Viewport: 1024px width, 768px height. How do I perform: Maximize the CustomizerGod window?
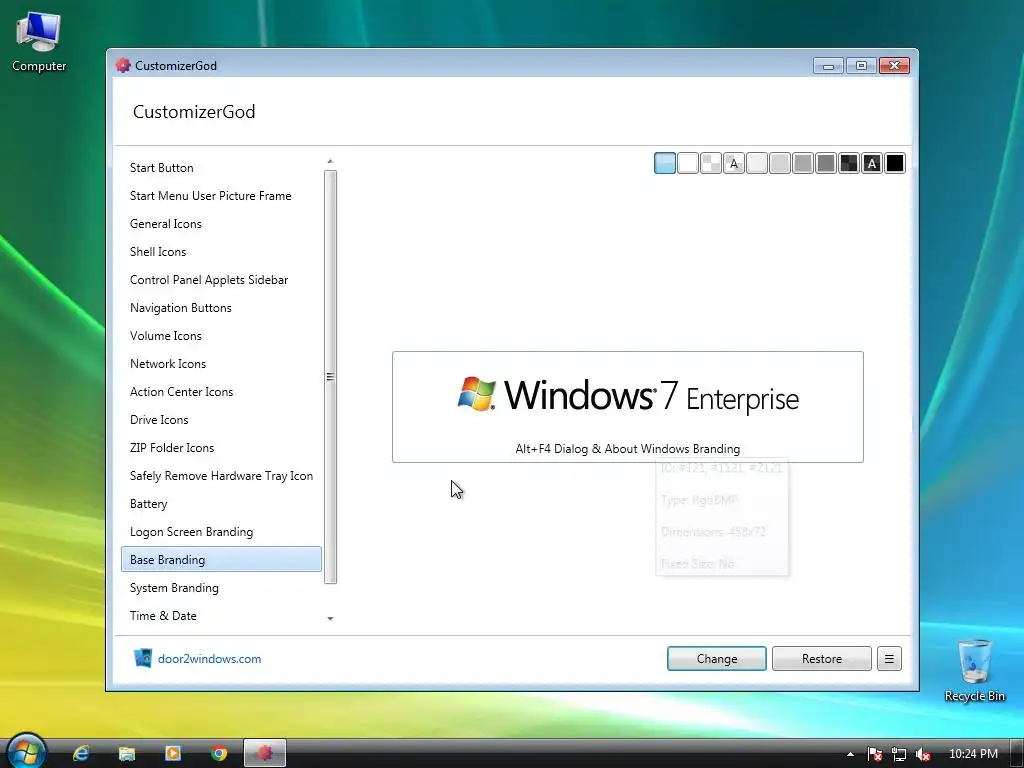tap(861, 65)
